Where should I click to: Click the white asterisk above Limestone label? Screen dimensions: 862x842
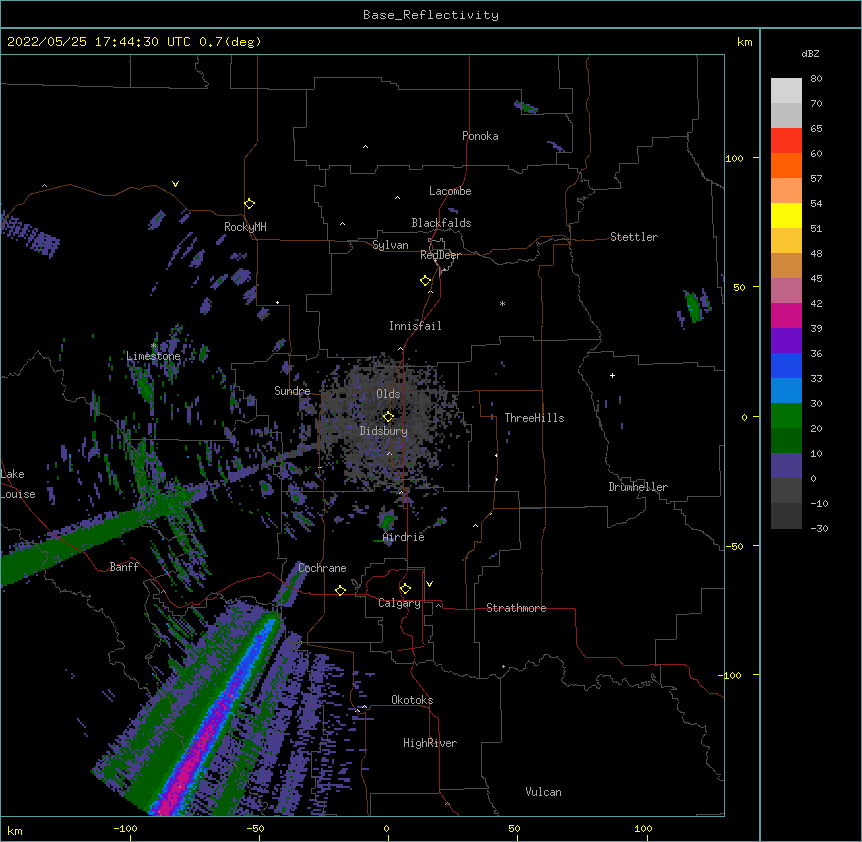pyautogui.click(x=154, y=346)
